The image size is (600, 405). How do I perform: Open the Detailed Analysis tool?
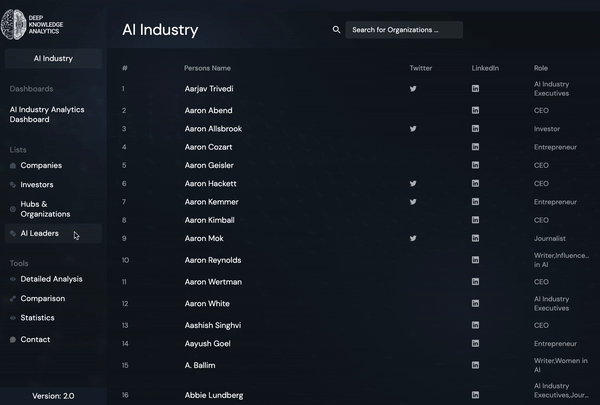coord(51,279)
